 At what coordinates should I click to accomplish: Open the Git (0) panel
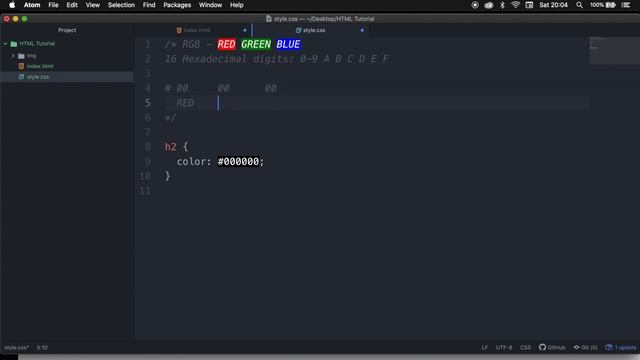click(585, 348)
